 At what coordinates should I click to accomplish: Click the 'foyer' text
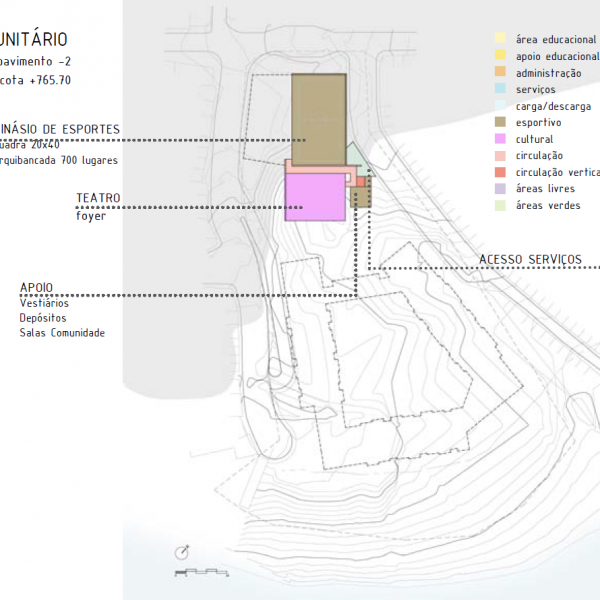coord(91,216)
